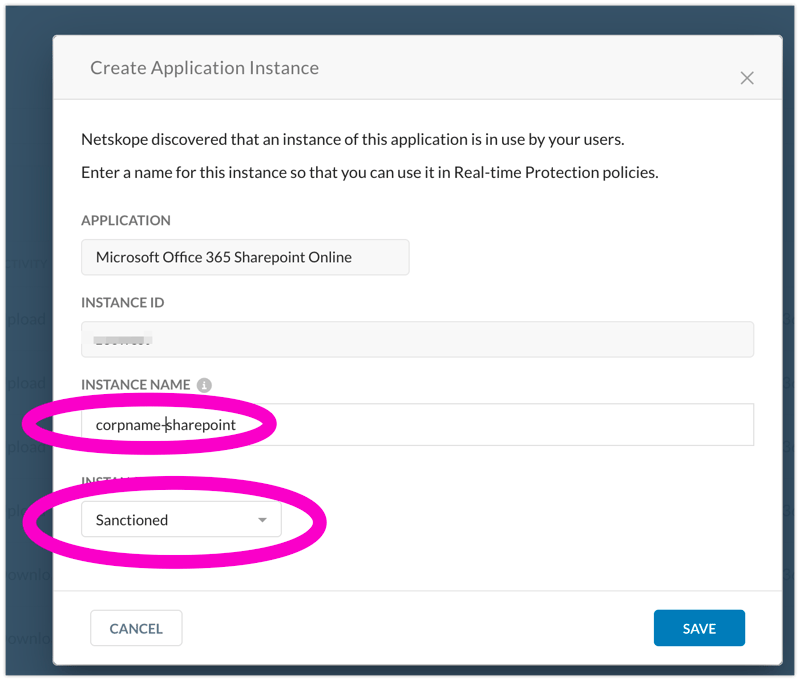This screenshot has width=800, height=681.
Task: Click the Microsoft Office 365 Sharepoint Online field
Action: [x=245, y=257]
